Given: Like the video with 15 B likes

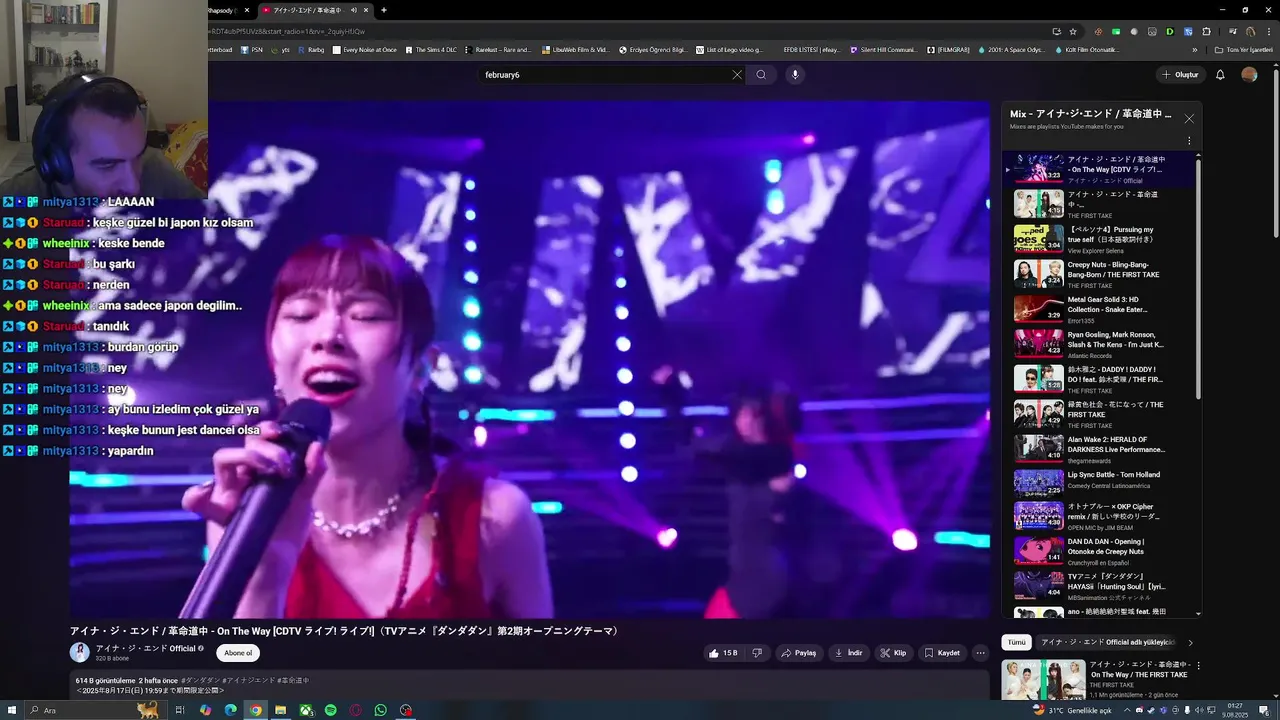Looking at the screenshot, I should pyautogui.click(x=723, y=653).
